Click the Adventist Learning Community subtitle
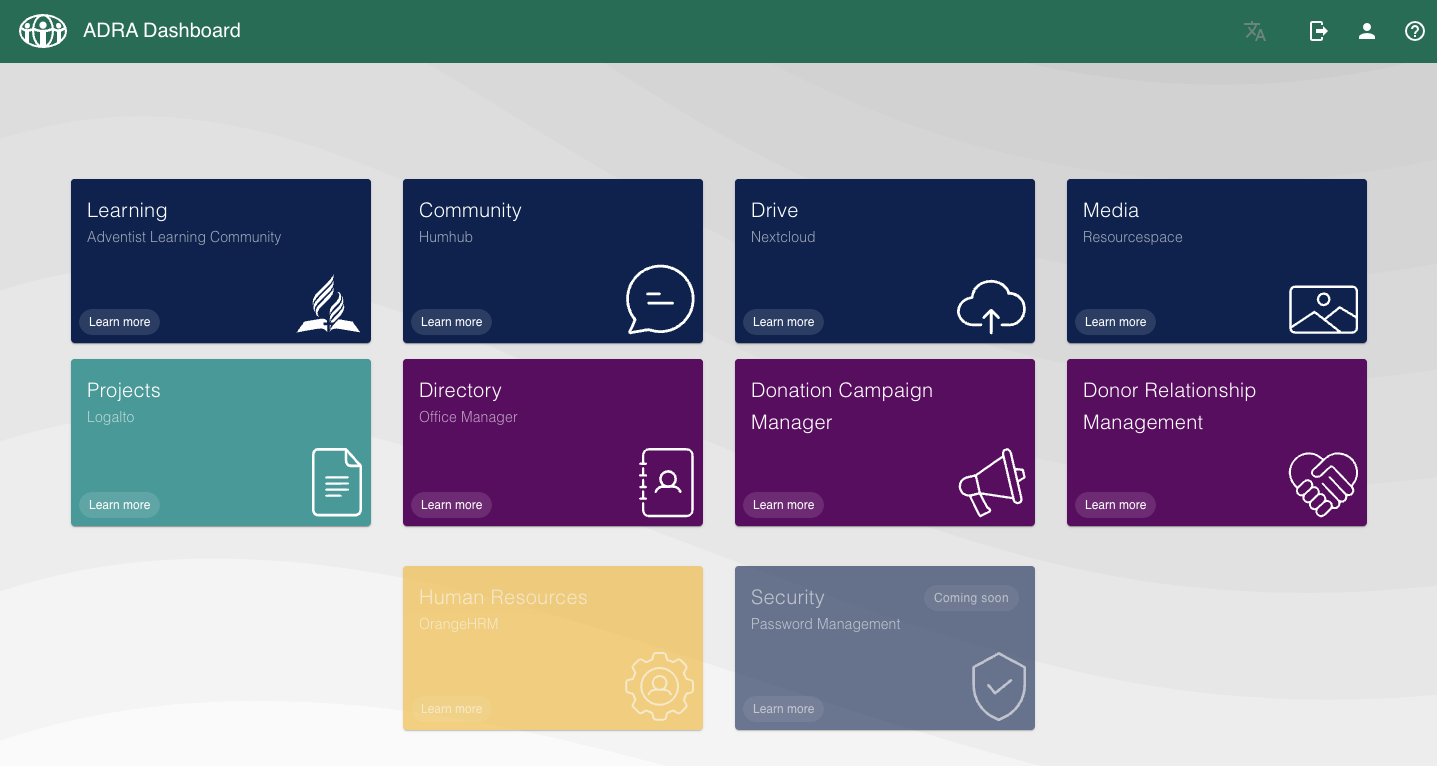The image size is (1437, 766). 184,237
